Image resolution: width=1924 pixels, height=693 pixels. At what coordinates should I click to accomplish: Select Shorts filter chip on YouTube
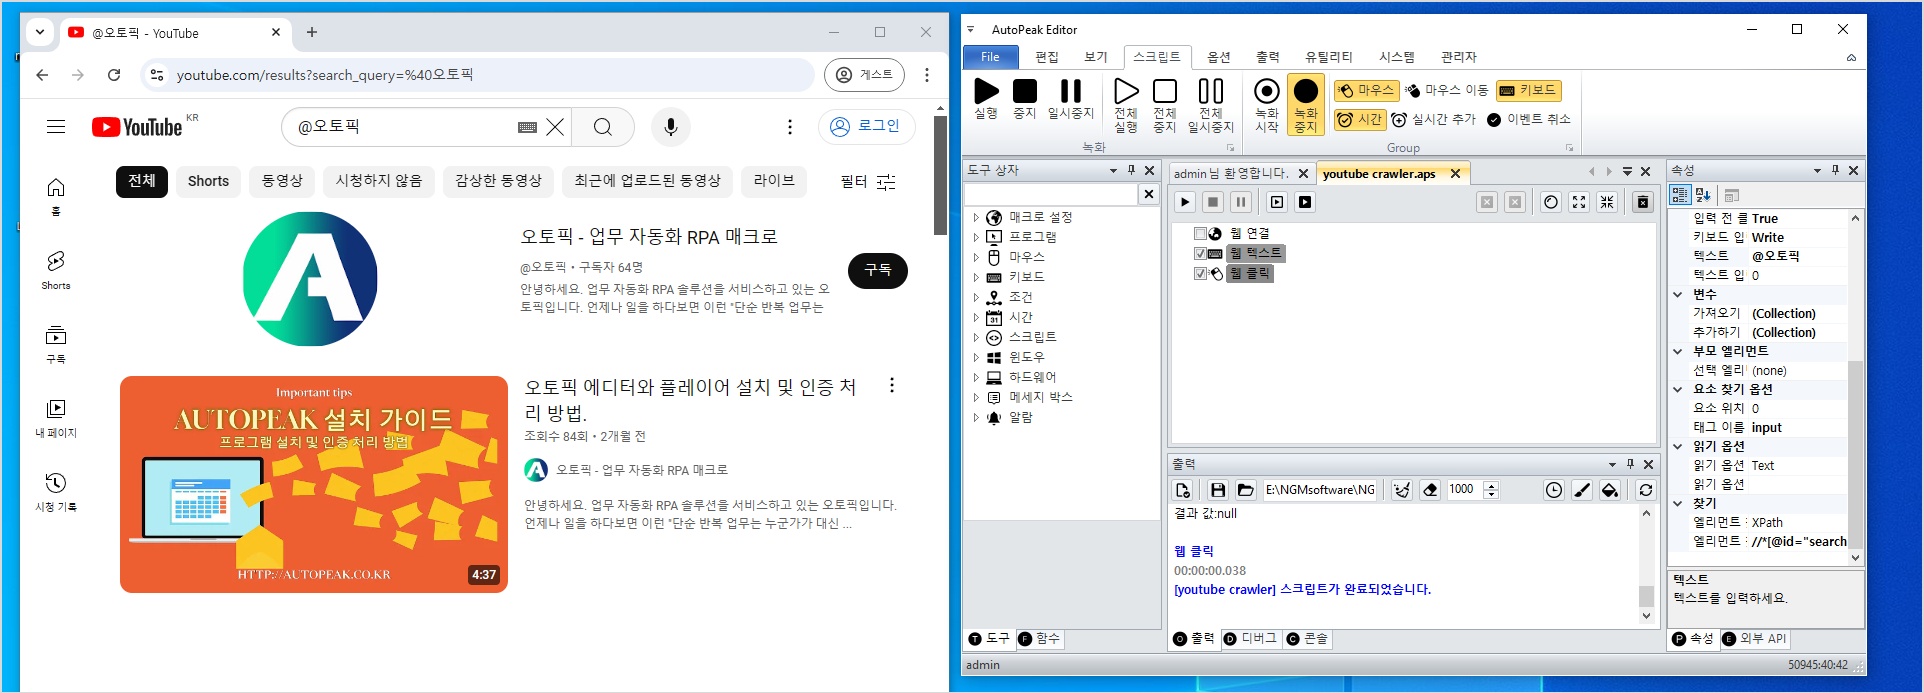click(208, 181)
